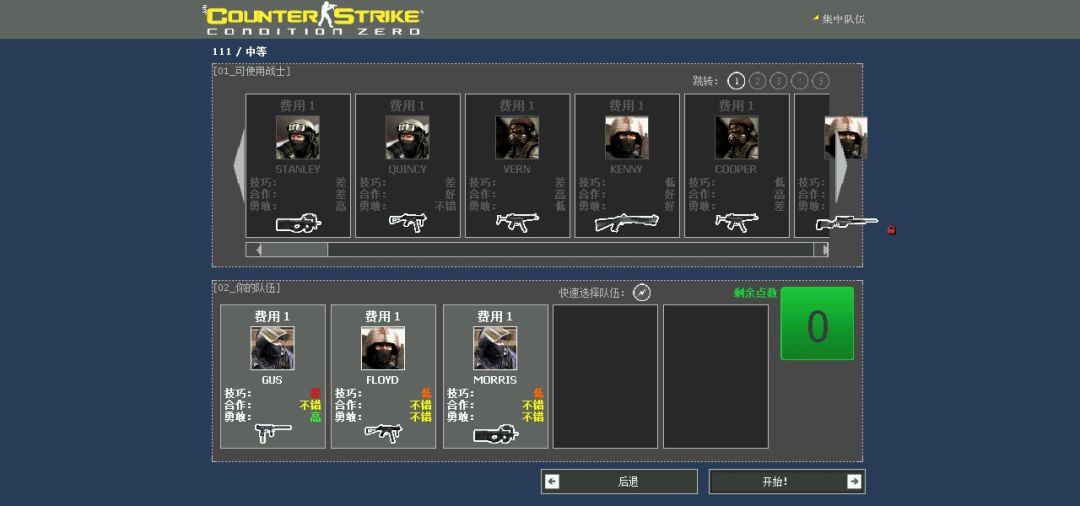Select STANLEY's portrait in available fighters

(298, 137)
